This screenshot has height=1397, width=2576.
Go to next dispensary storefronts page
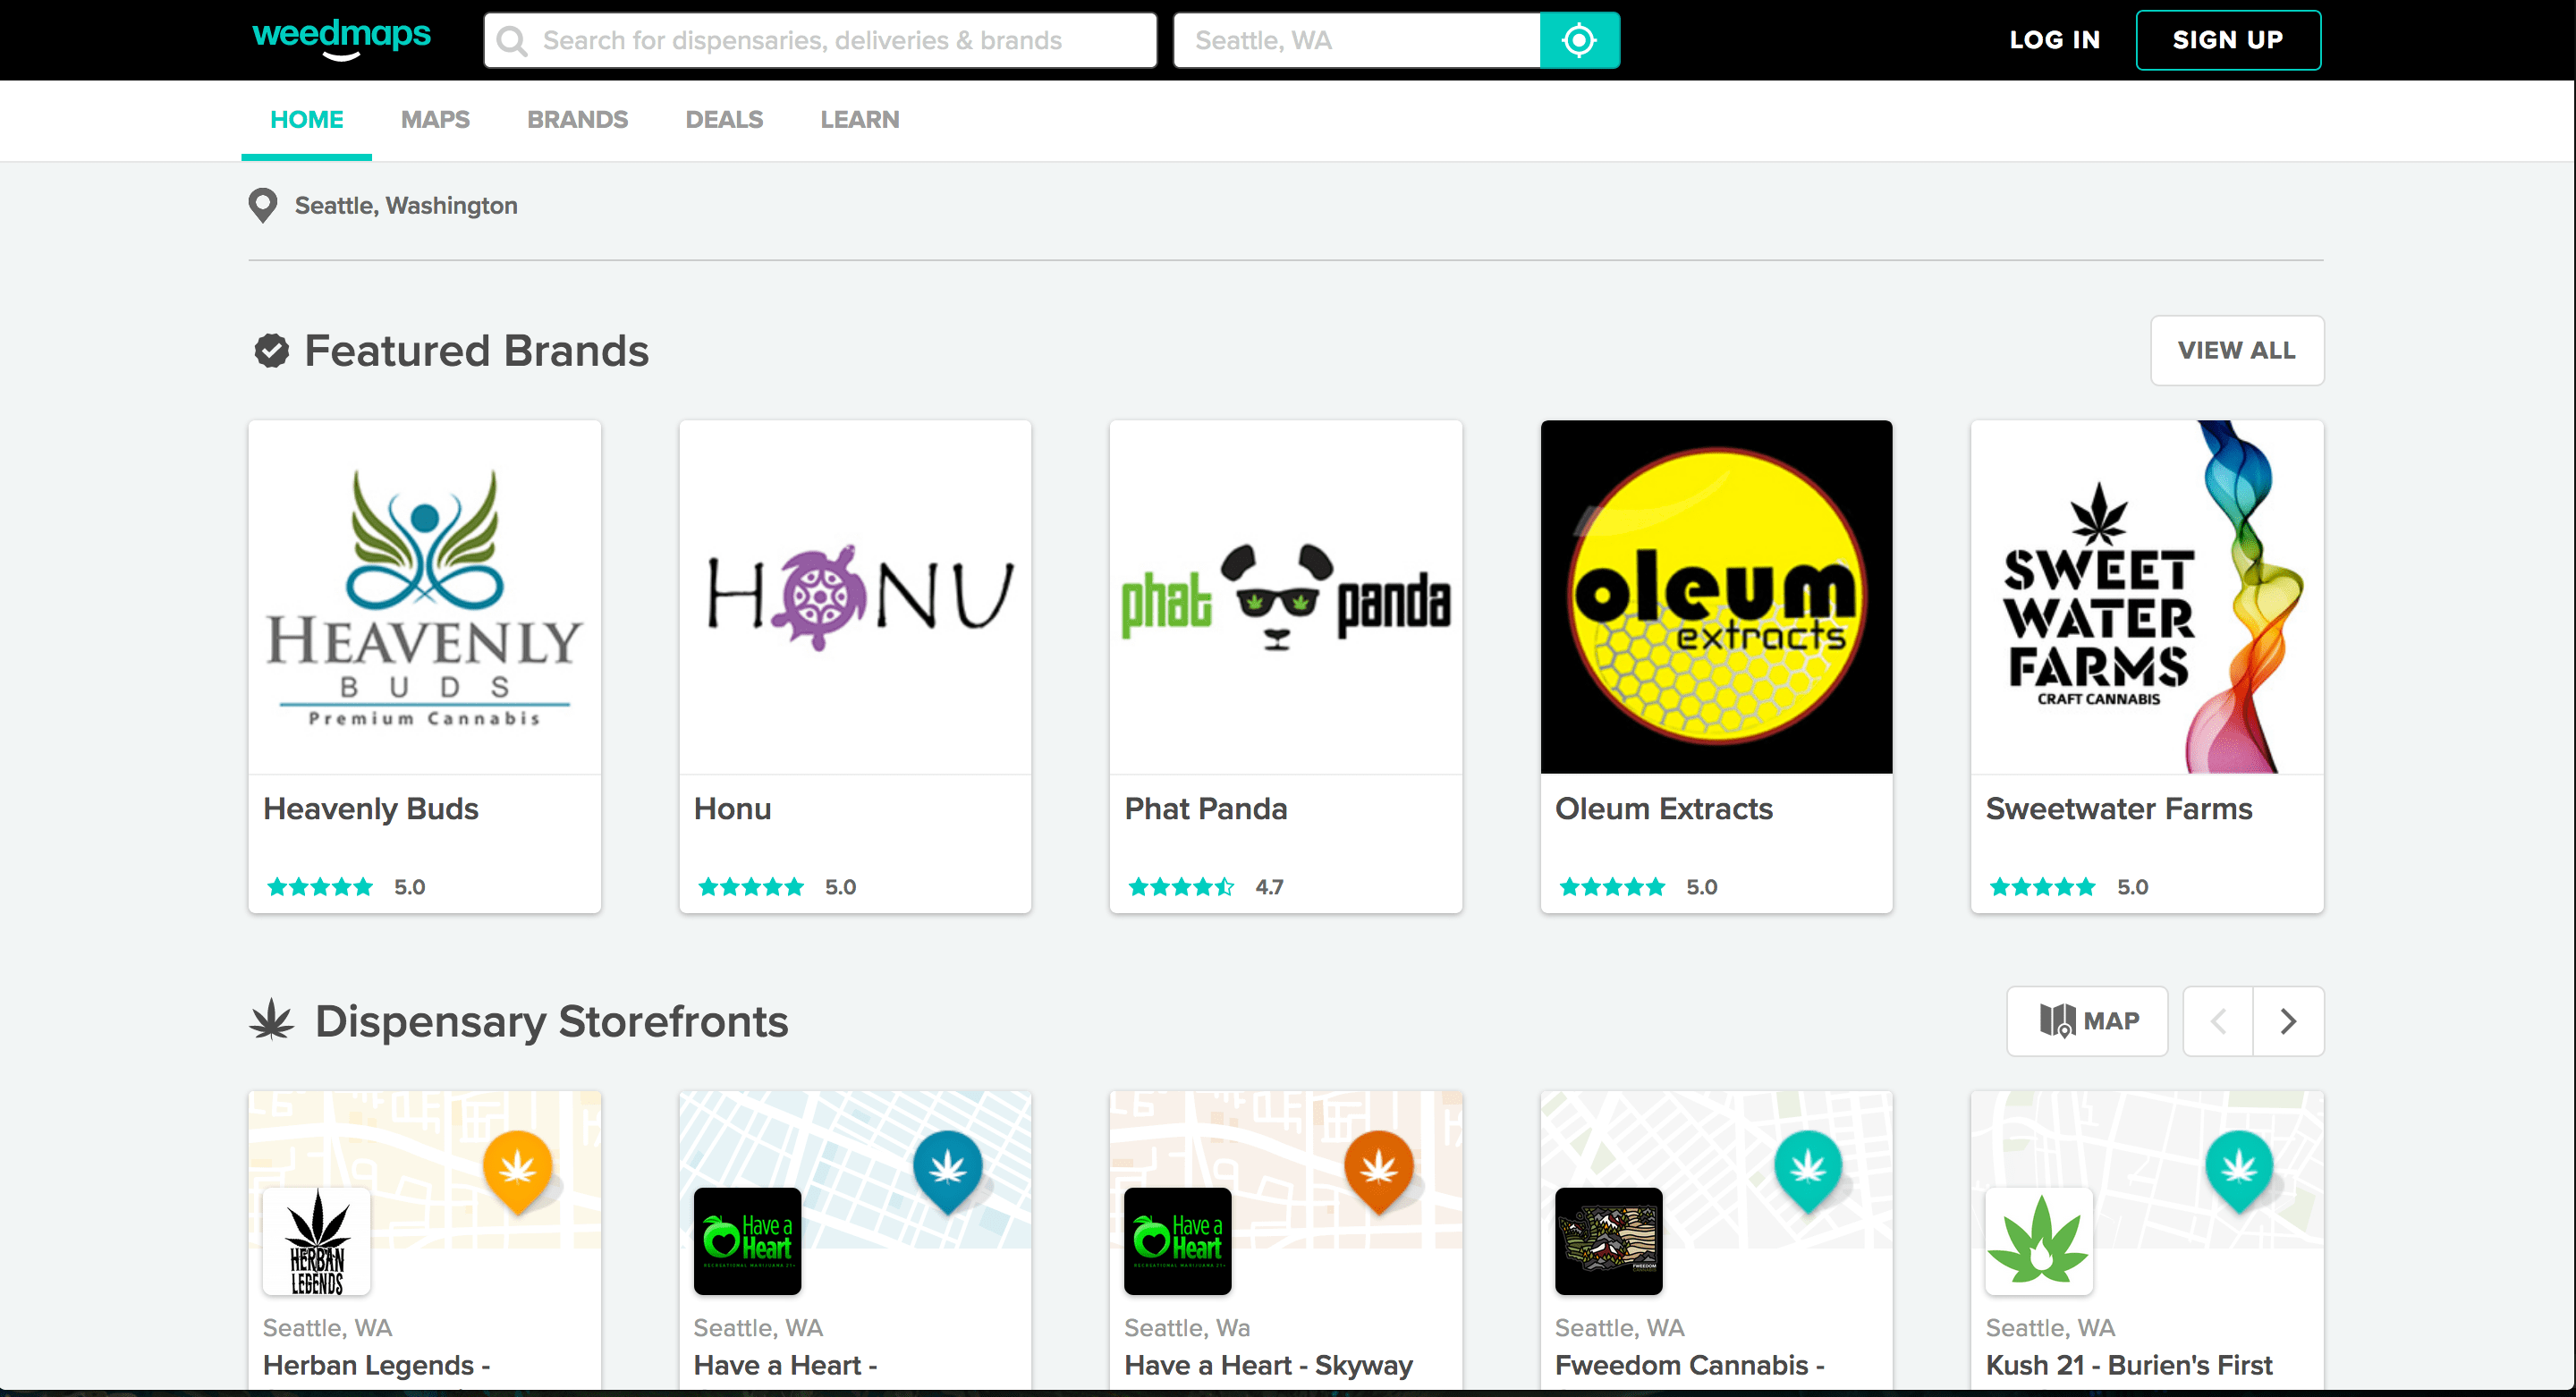2288,1021
